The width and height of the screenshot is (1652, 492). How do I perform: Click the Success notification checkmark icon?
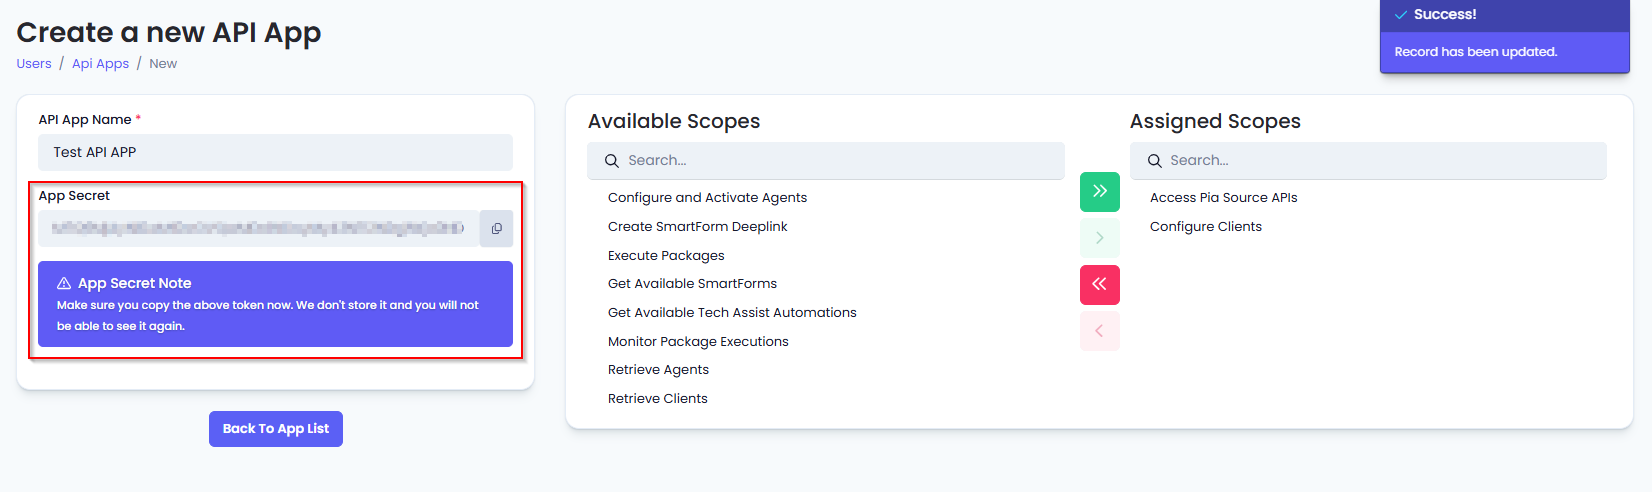pyautogui.click(x=1401, y=15)
